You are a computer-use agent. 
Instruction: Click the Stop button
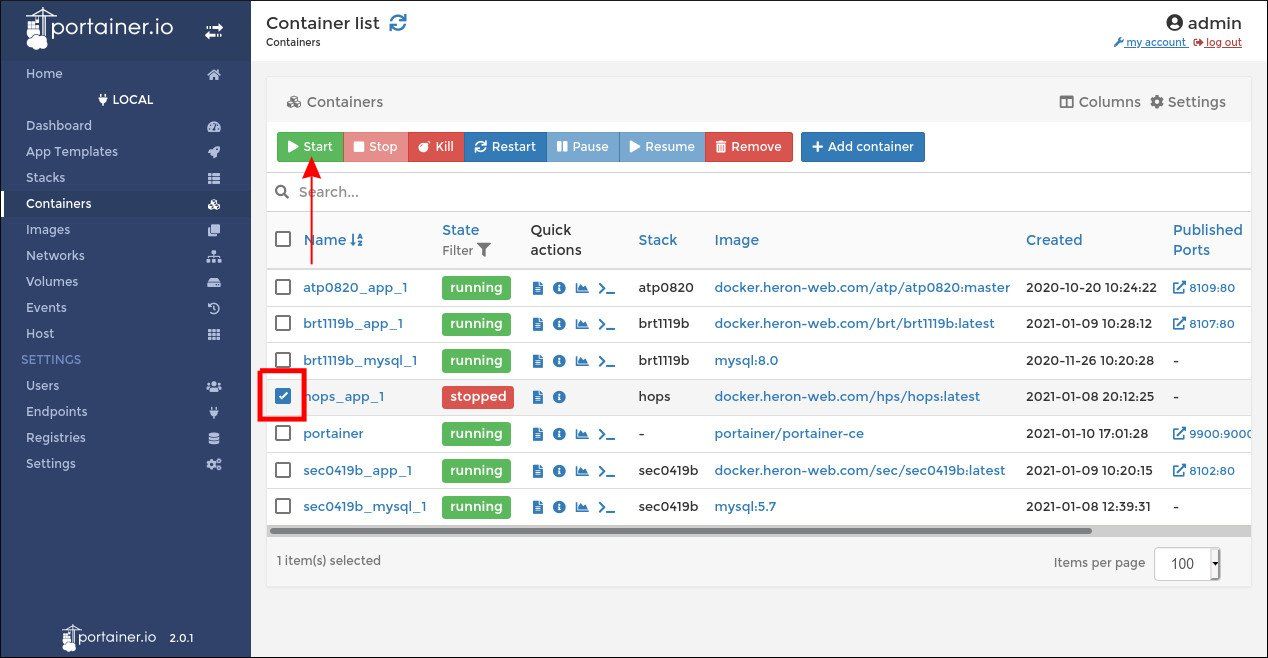click(x=376, y=147)
